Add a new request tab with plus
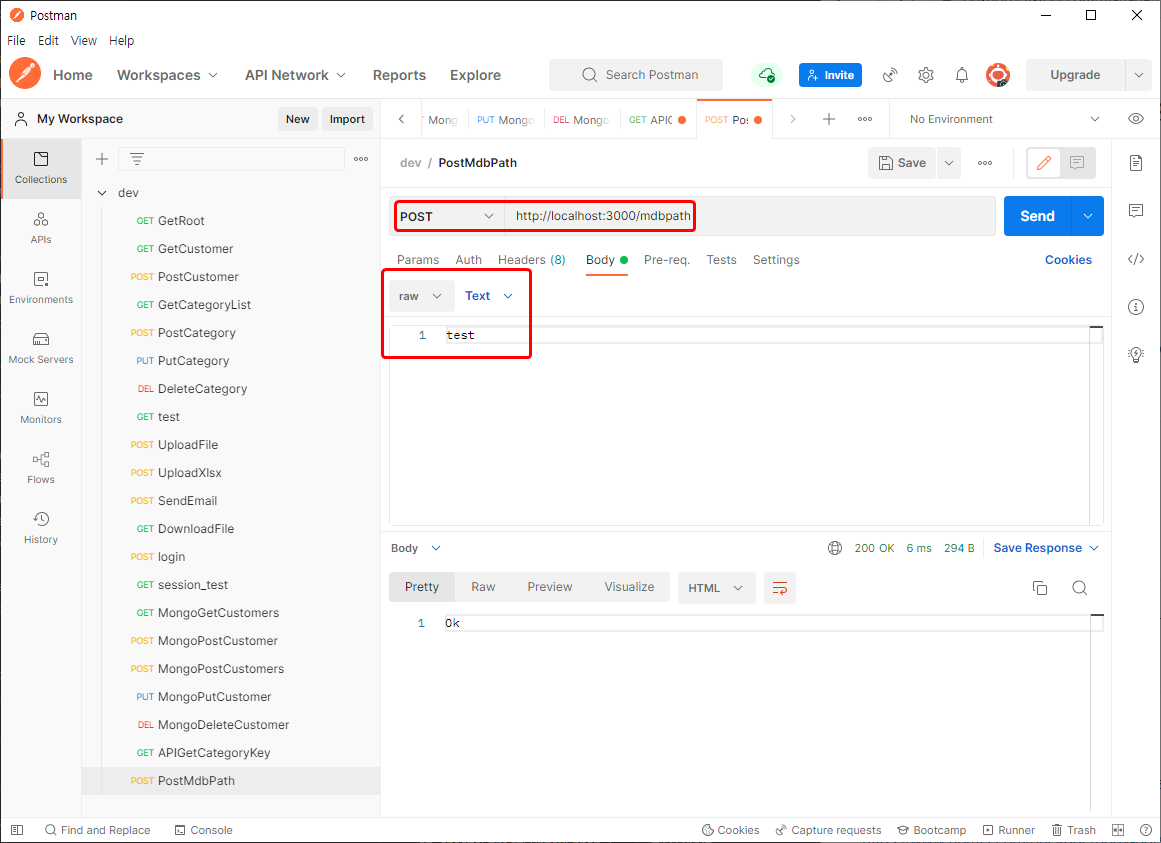 (829, 119)
